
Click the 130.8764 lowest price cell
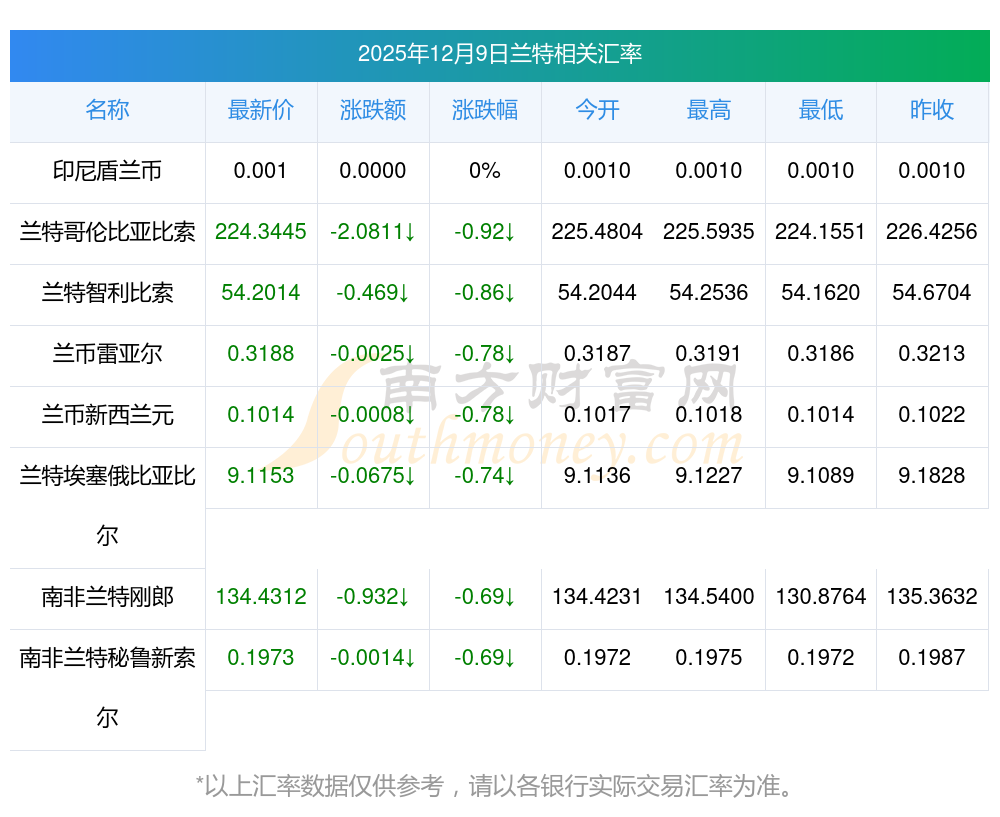click(x=821, y=598)
